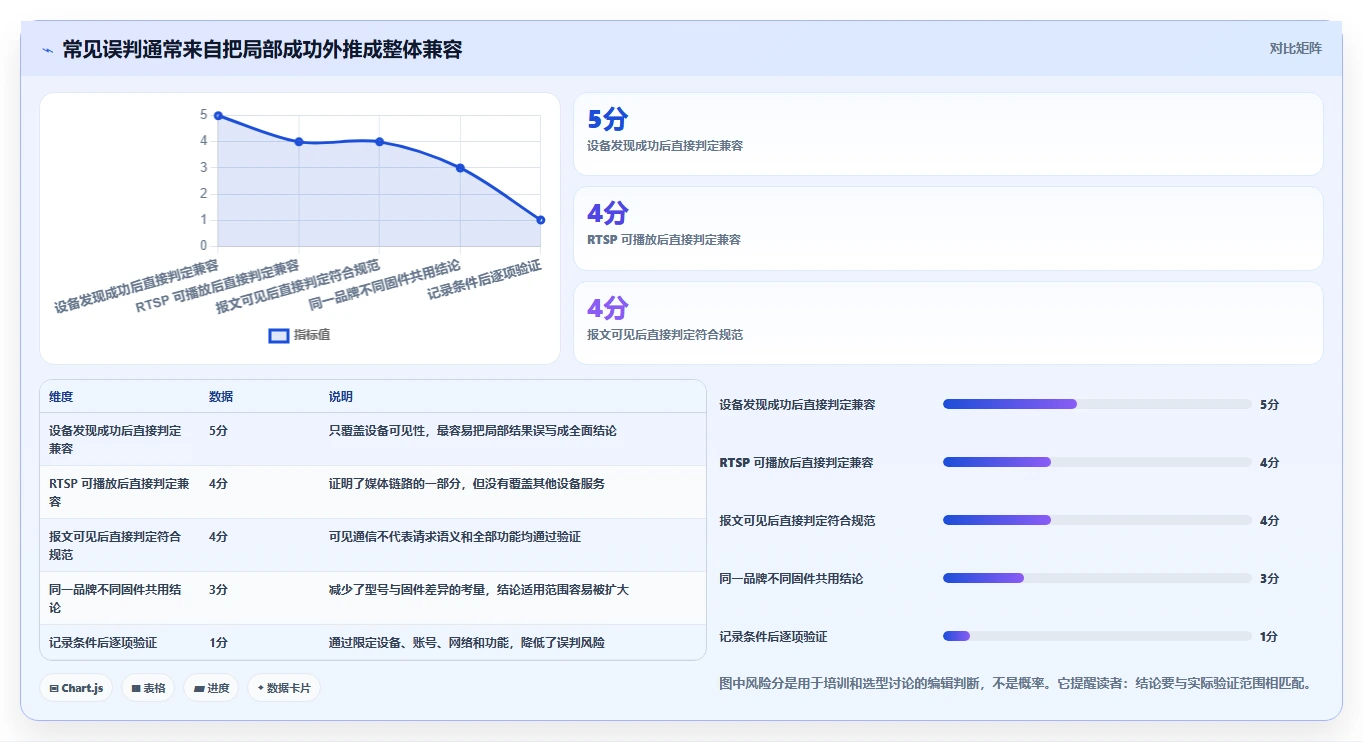The height and width of the screenshot is (742, 1363).
Task: Click the title 常见误判通常来自把局部成功外推成整体兼容
Action: (x=262, y=49)
